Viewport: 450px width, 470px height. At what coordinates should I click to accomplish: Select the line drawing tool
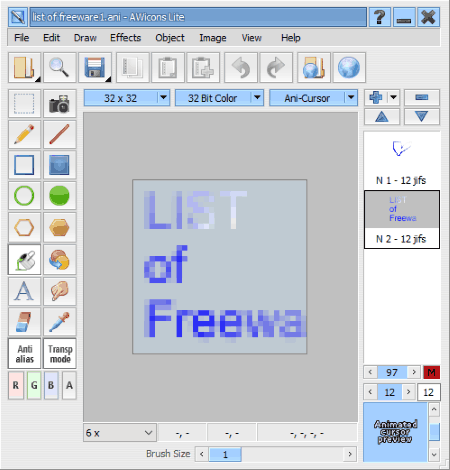pyautogui.click(x=60, y=134)
